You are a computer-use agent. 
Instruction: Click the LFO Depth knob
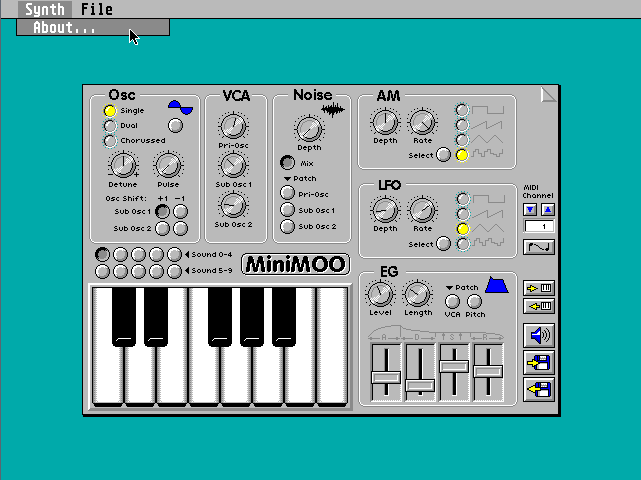click(x=385, y=210)
